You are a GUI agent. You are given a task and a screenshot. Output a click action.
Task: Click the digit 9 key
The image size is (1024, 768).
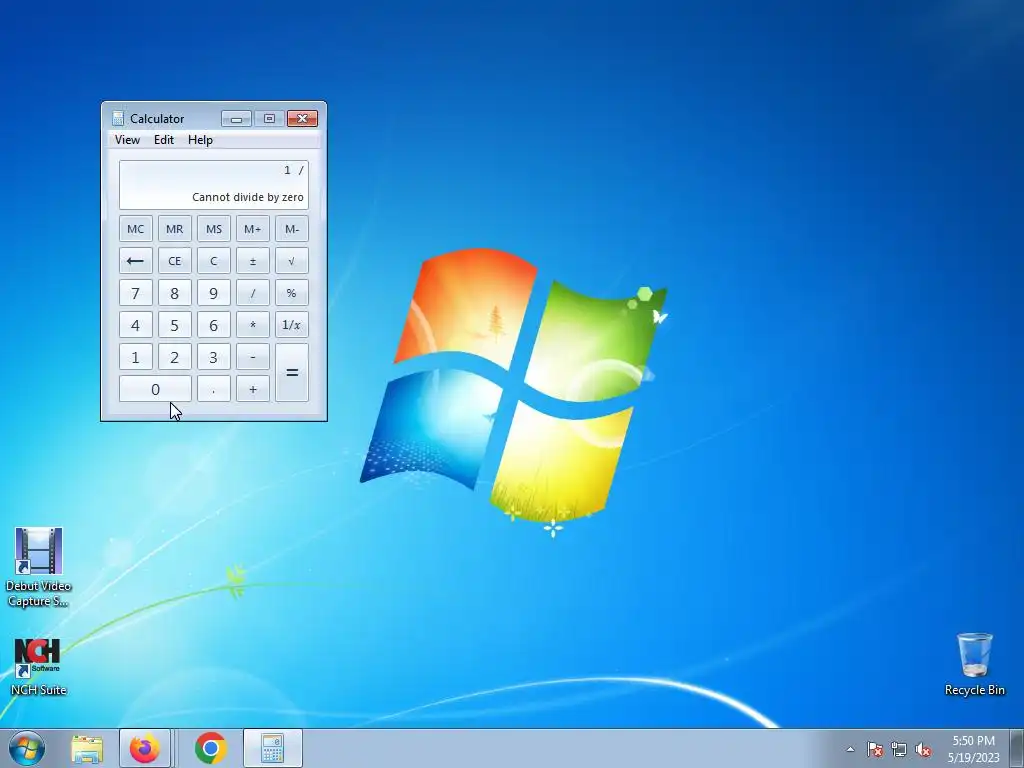(214, 293)
